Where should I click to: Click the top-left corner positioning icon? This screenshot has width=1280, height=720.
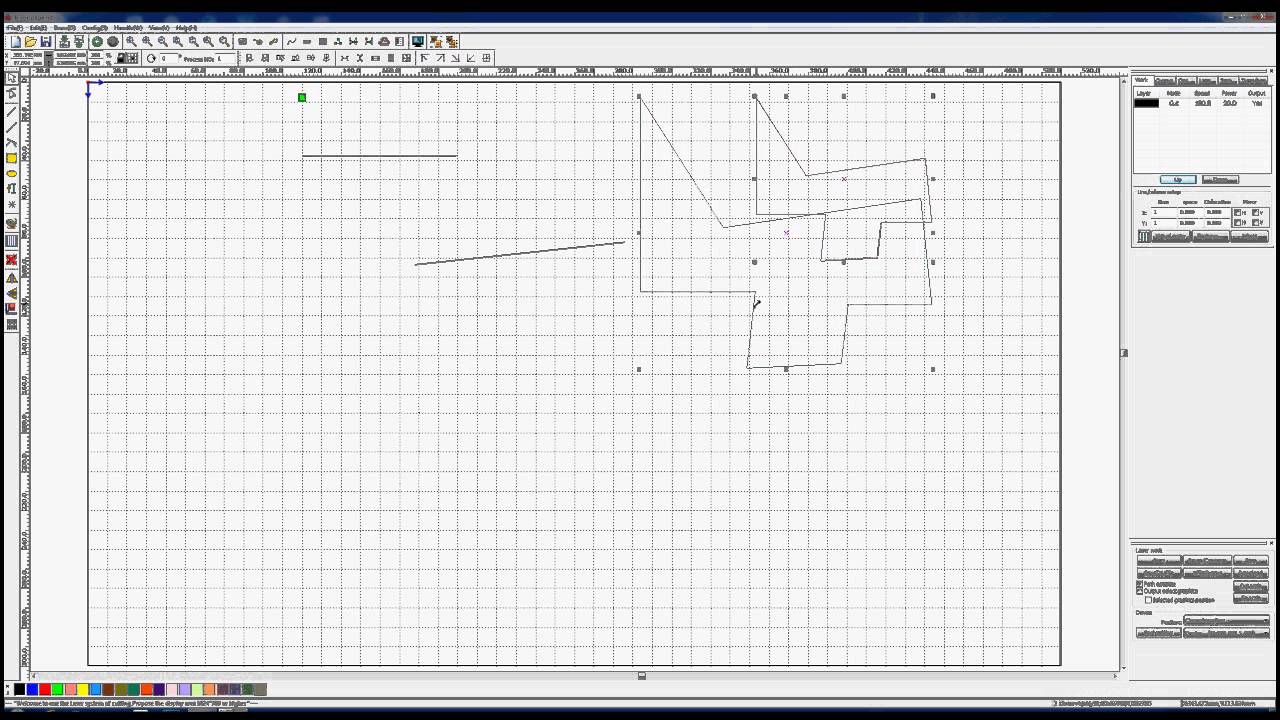pos(425,58)
